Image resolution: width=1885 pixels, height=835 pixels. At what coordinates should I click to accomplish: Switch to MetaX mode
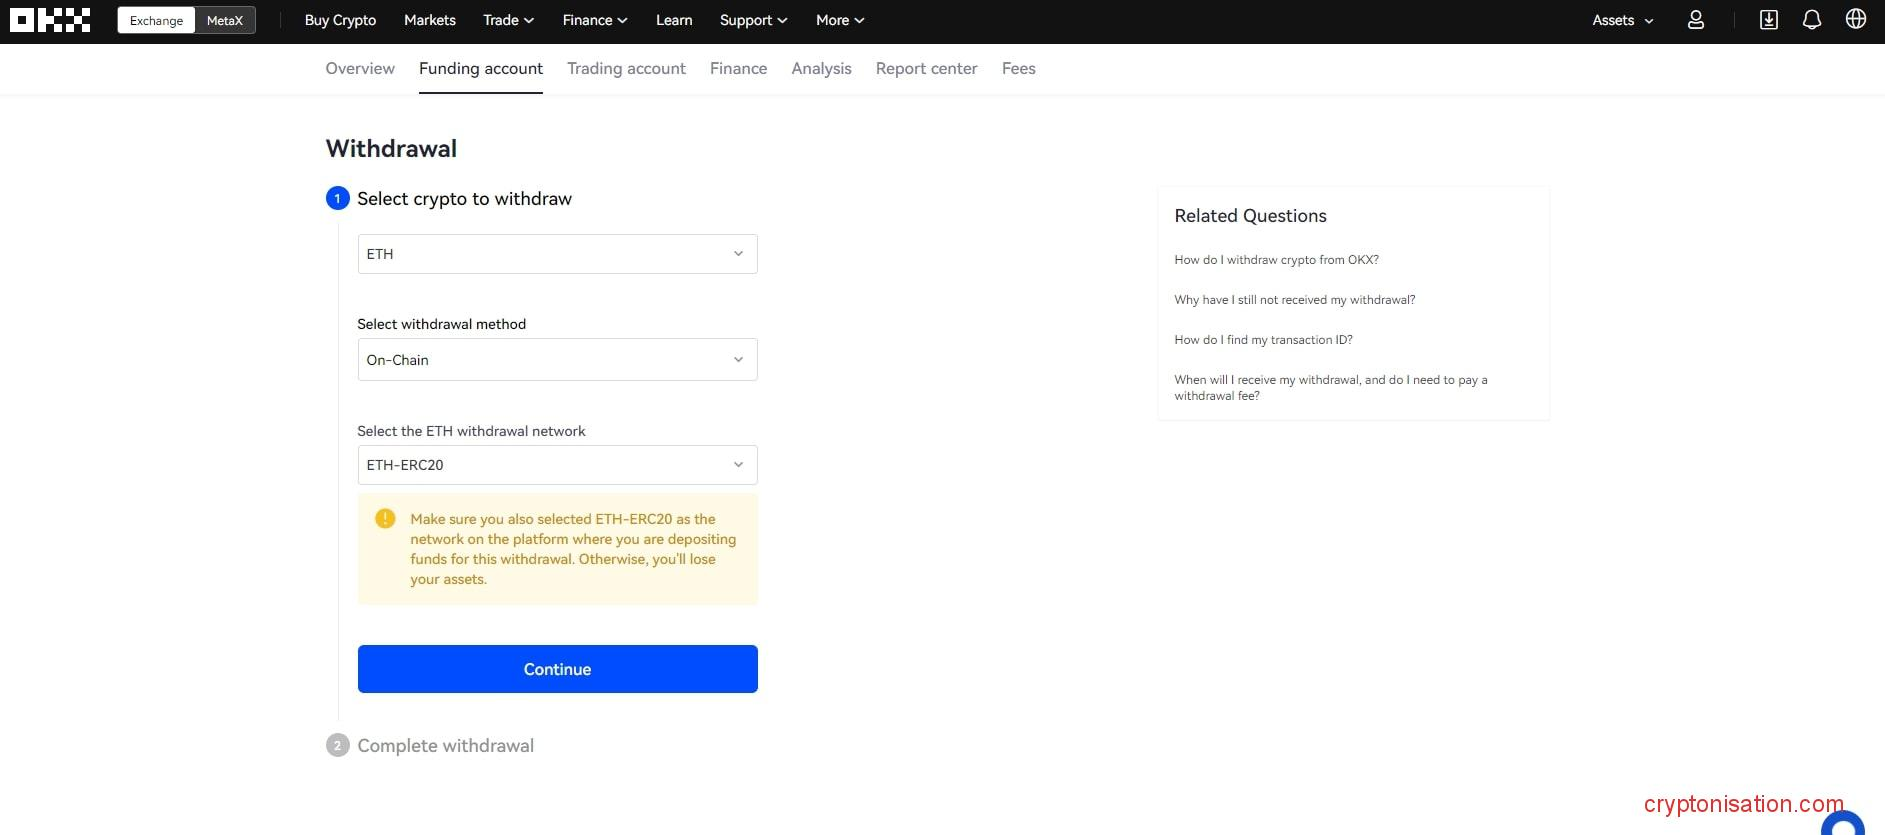[224, 20]
